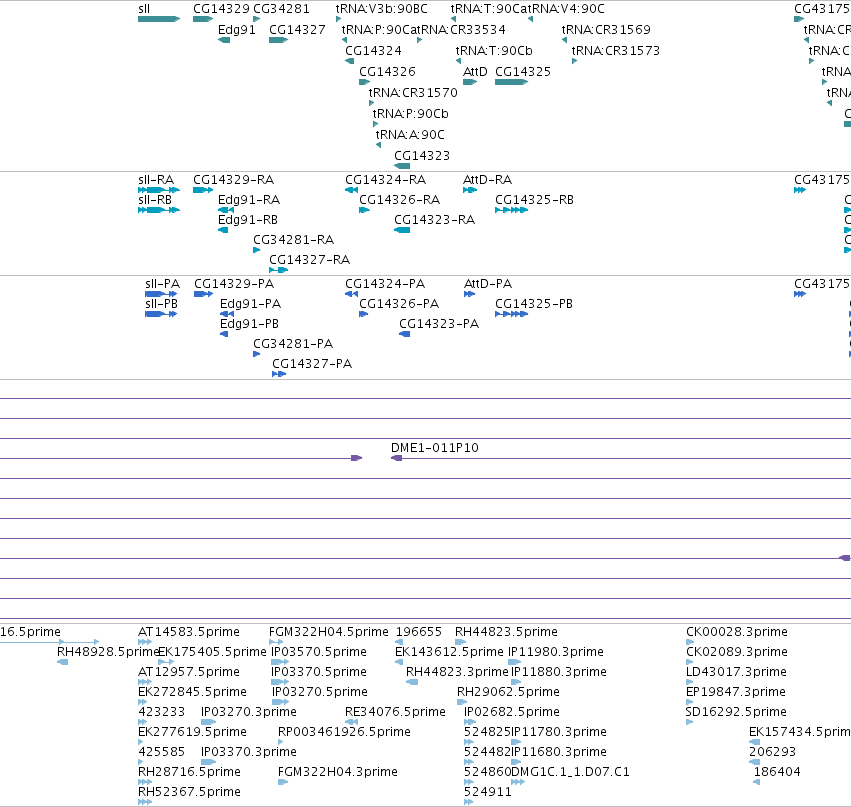Open the Edg91-RA transcript
Viewport: 851px width, 807px height.
pyautogui.click(x=226, y=210)
